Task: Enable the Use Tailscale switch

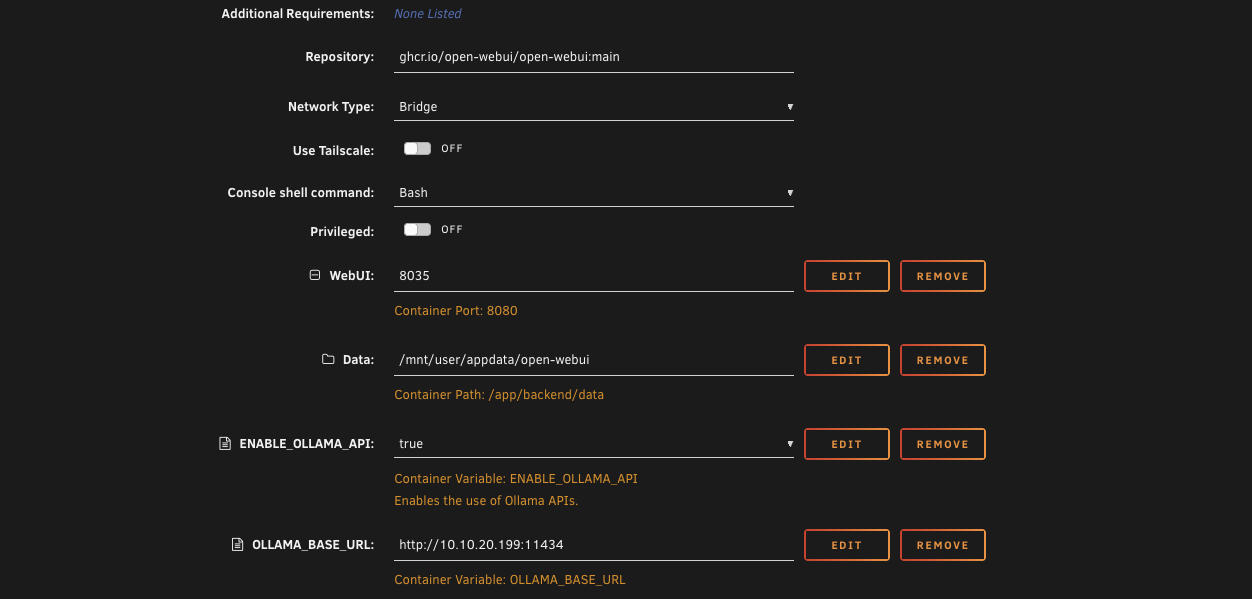Action: (x=417, y=149)
